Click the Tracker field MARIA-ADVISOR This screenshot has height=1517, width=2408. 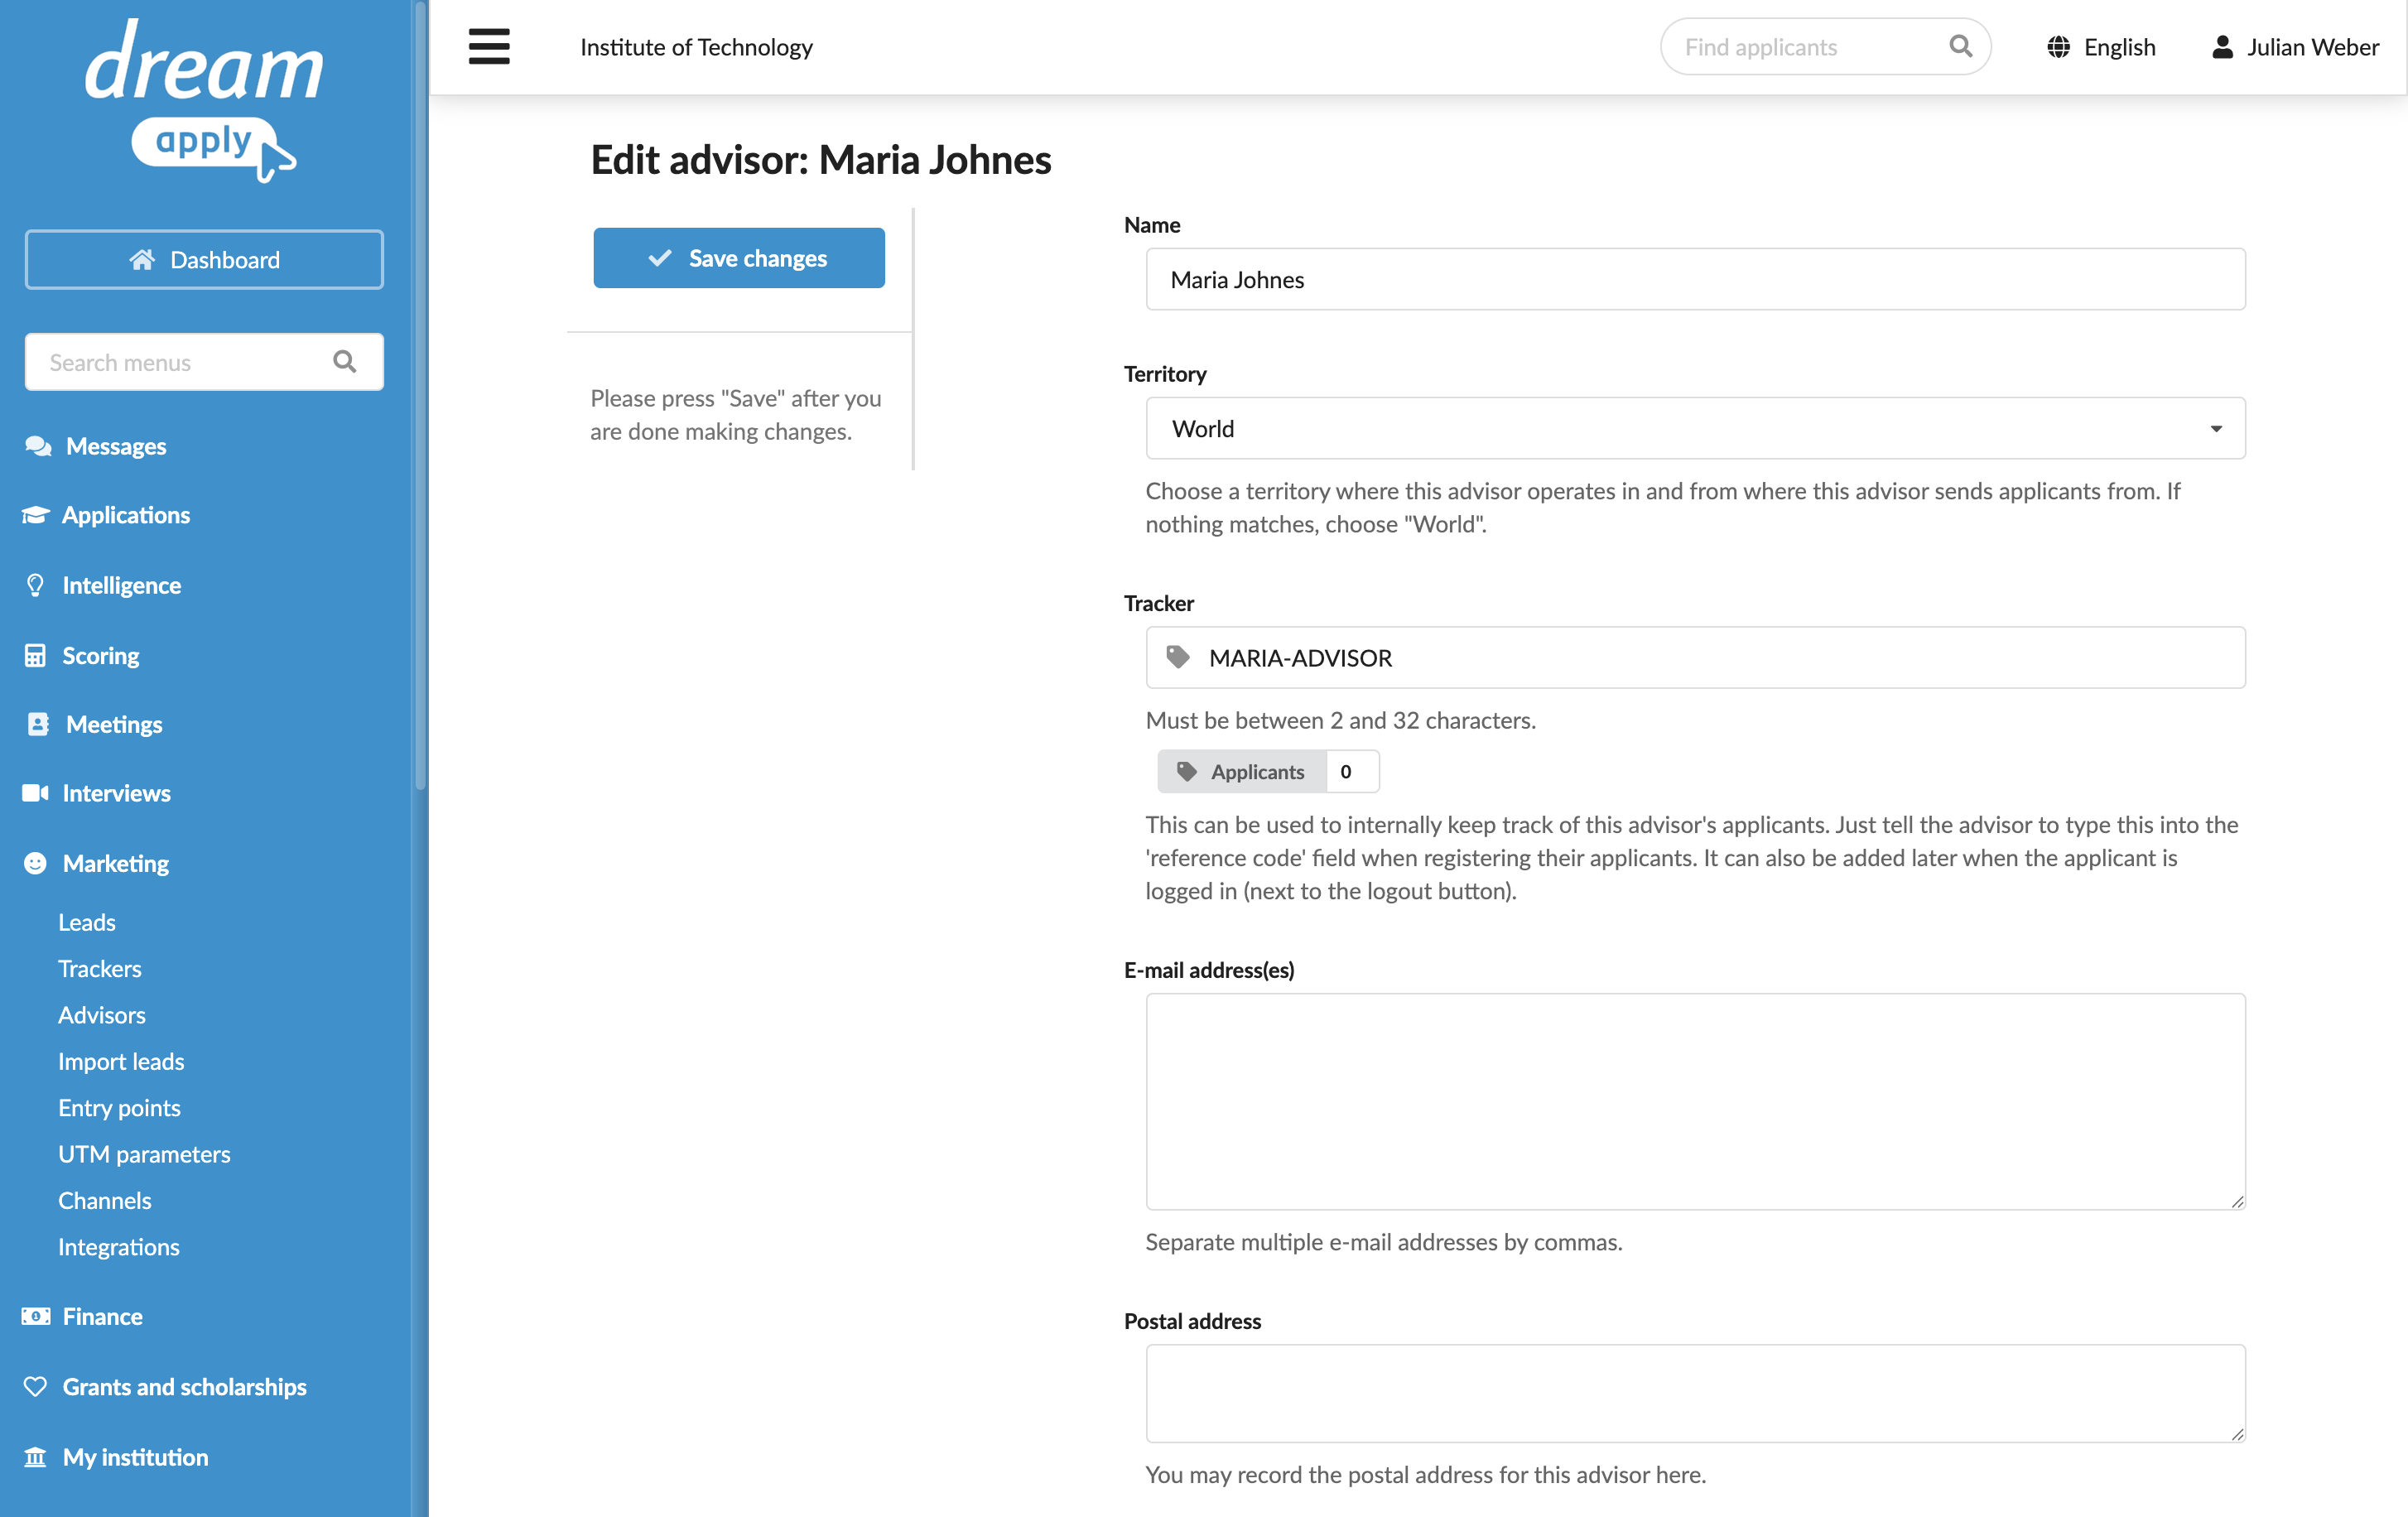[x=1695, y=657]
